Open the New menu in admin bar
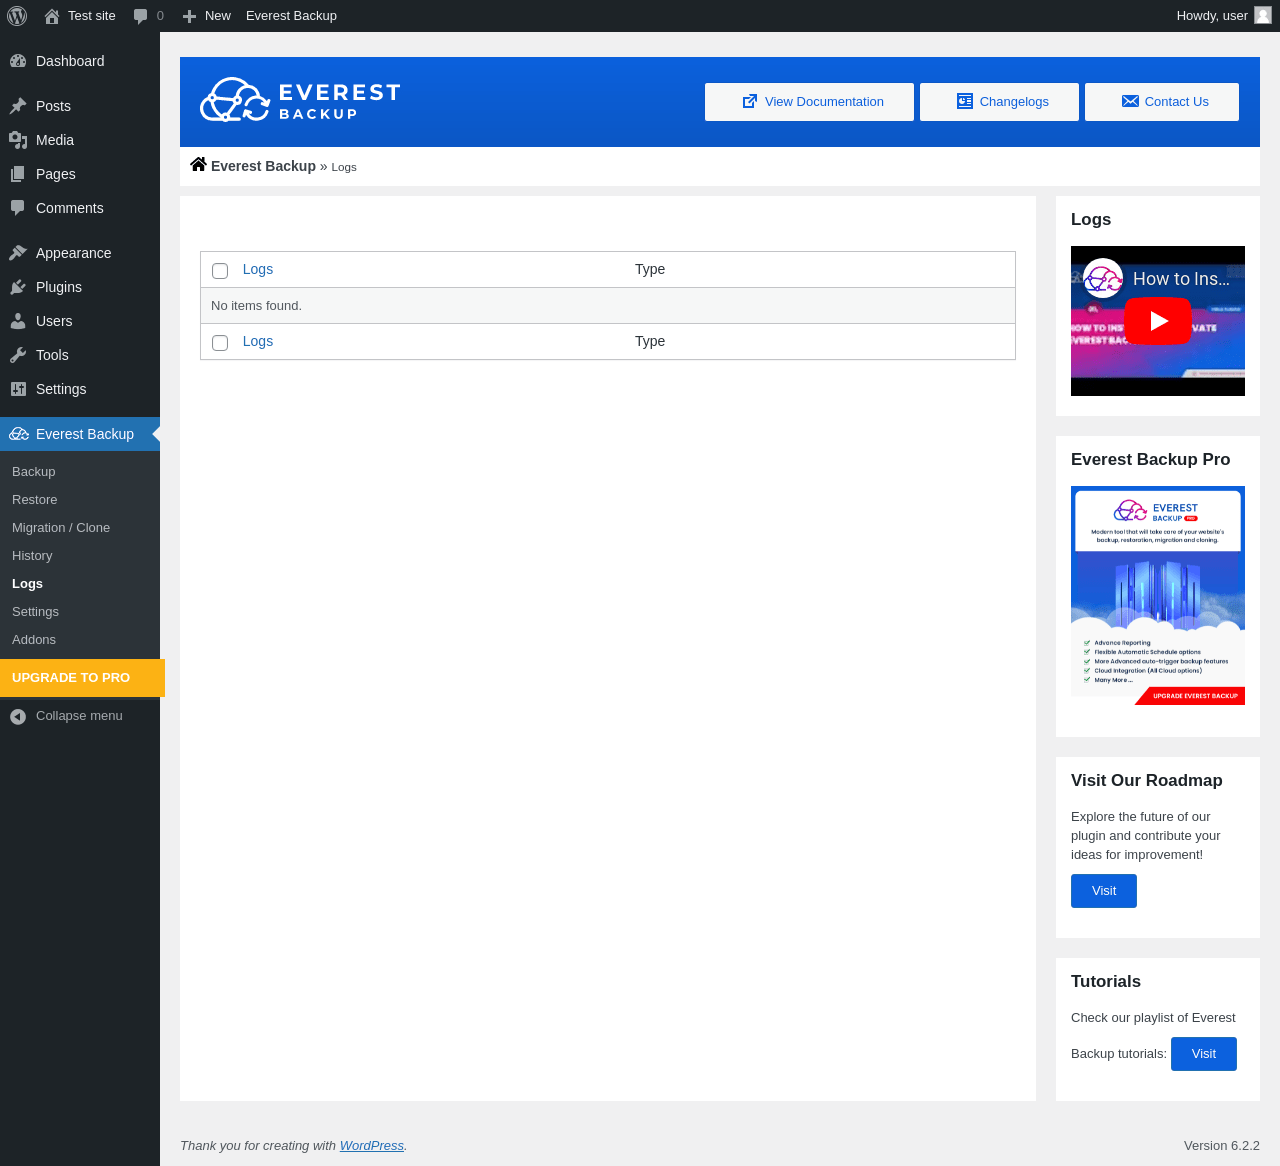 pos(207,16)
